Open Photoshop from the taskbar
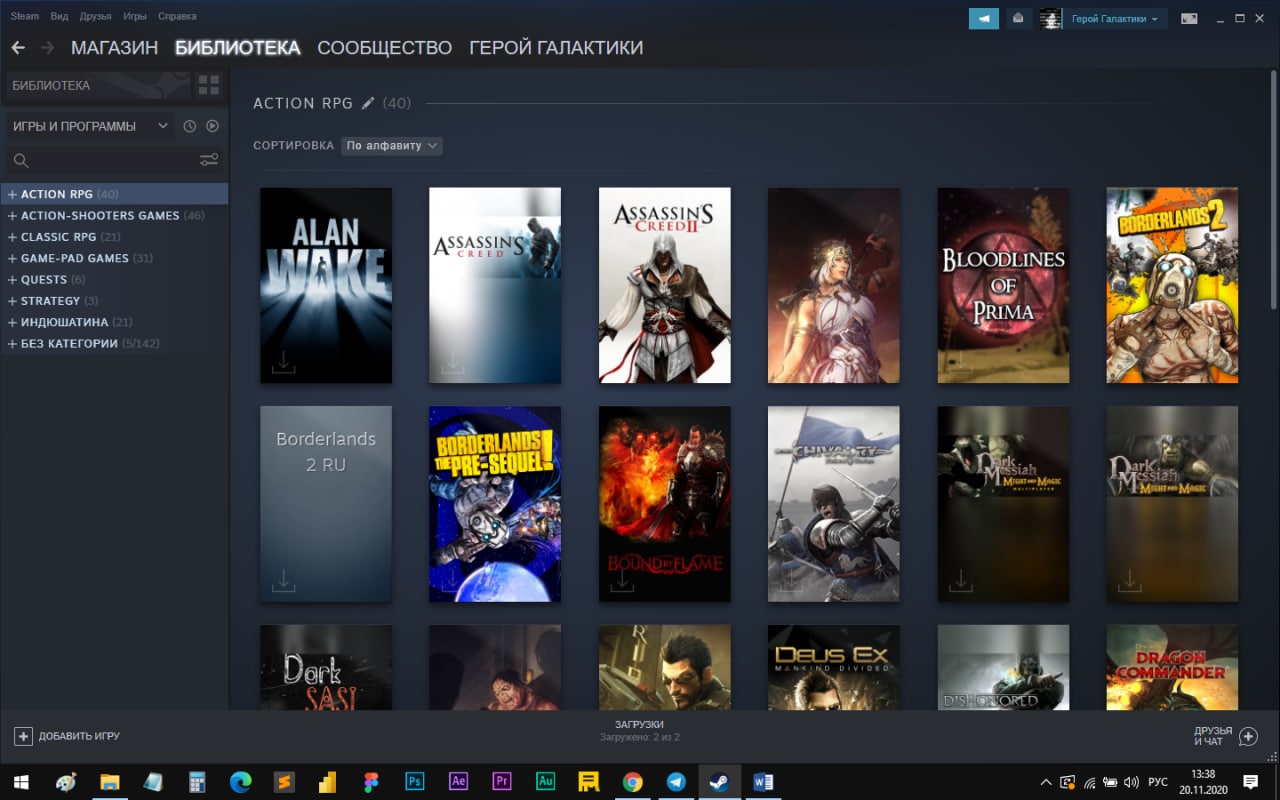 coord(414,782)
